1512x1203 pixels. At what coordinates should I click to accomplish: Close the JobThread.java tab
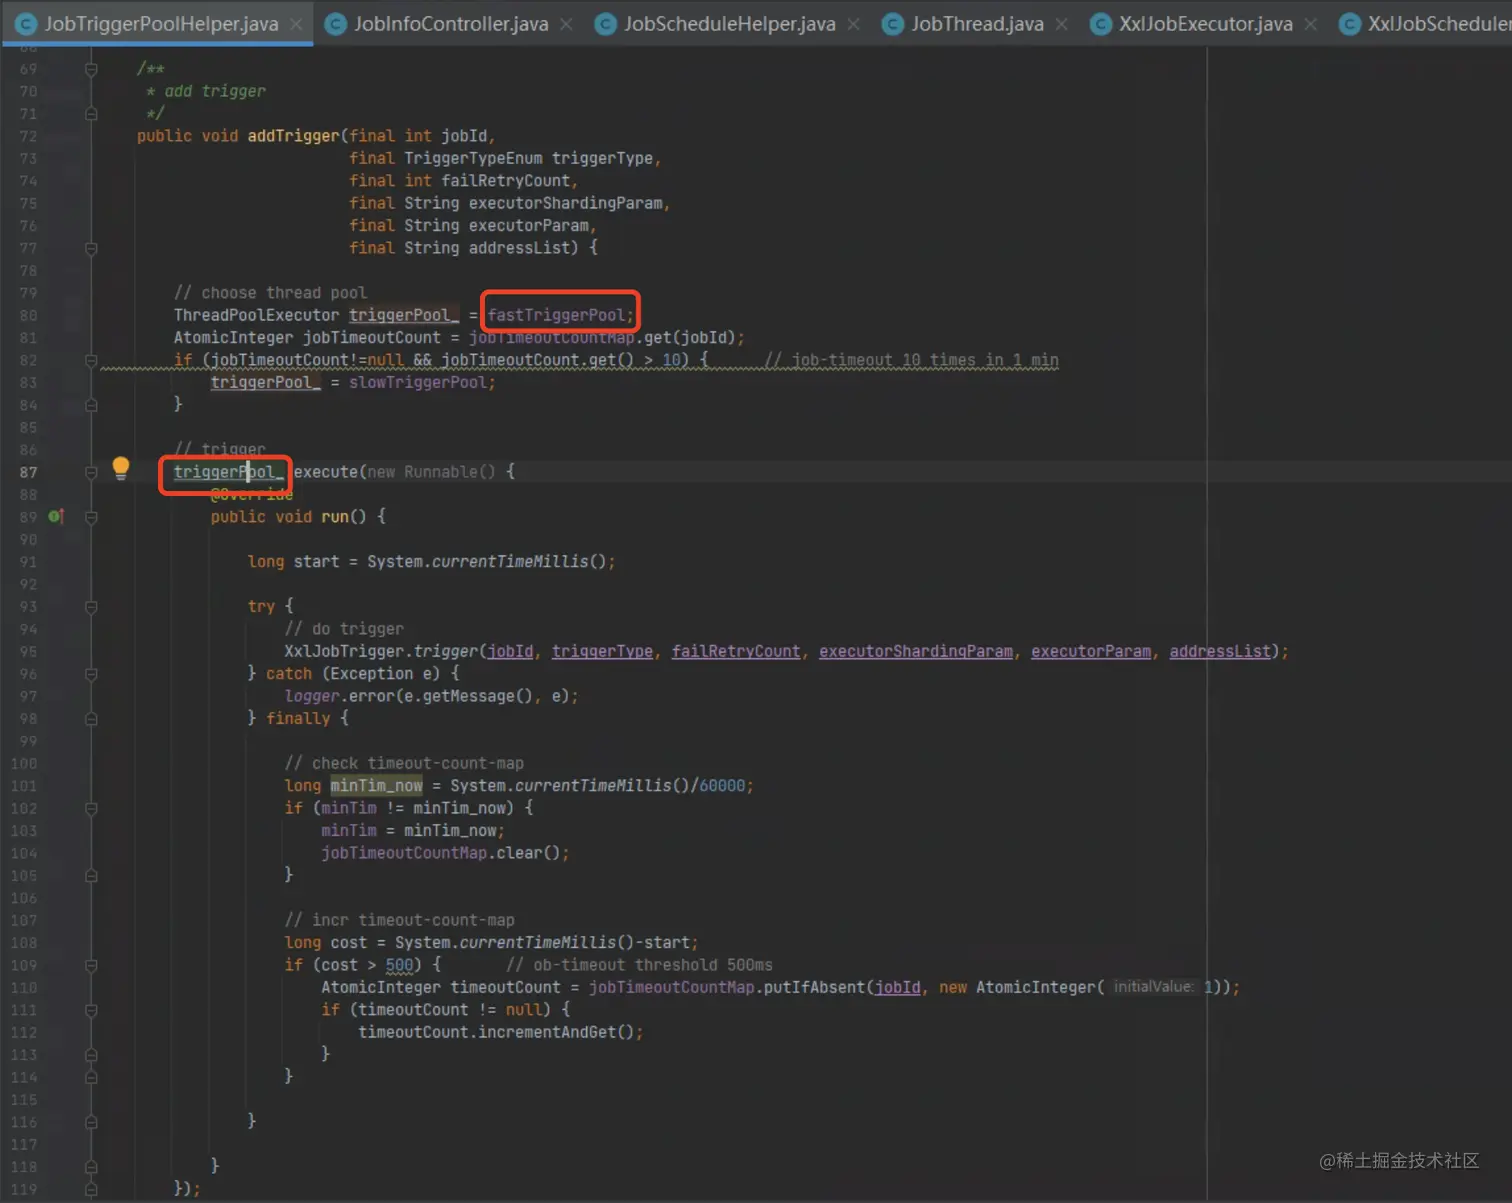point(1061,24)
